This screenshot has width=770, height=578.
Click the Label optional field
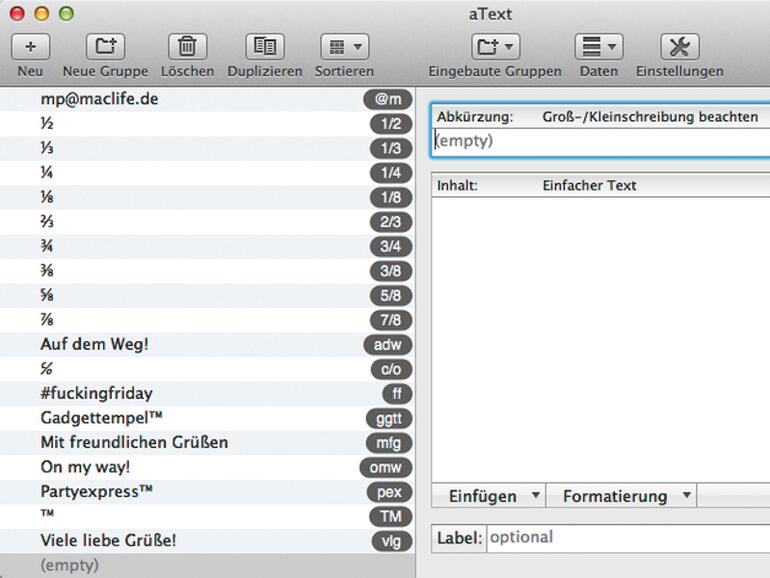[x=629, y=538]
